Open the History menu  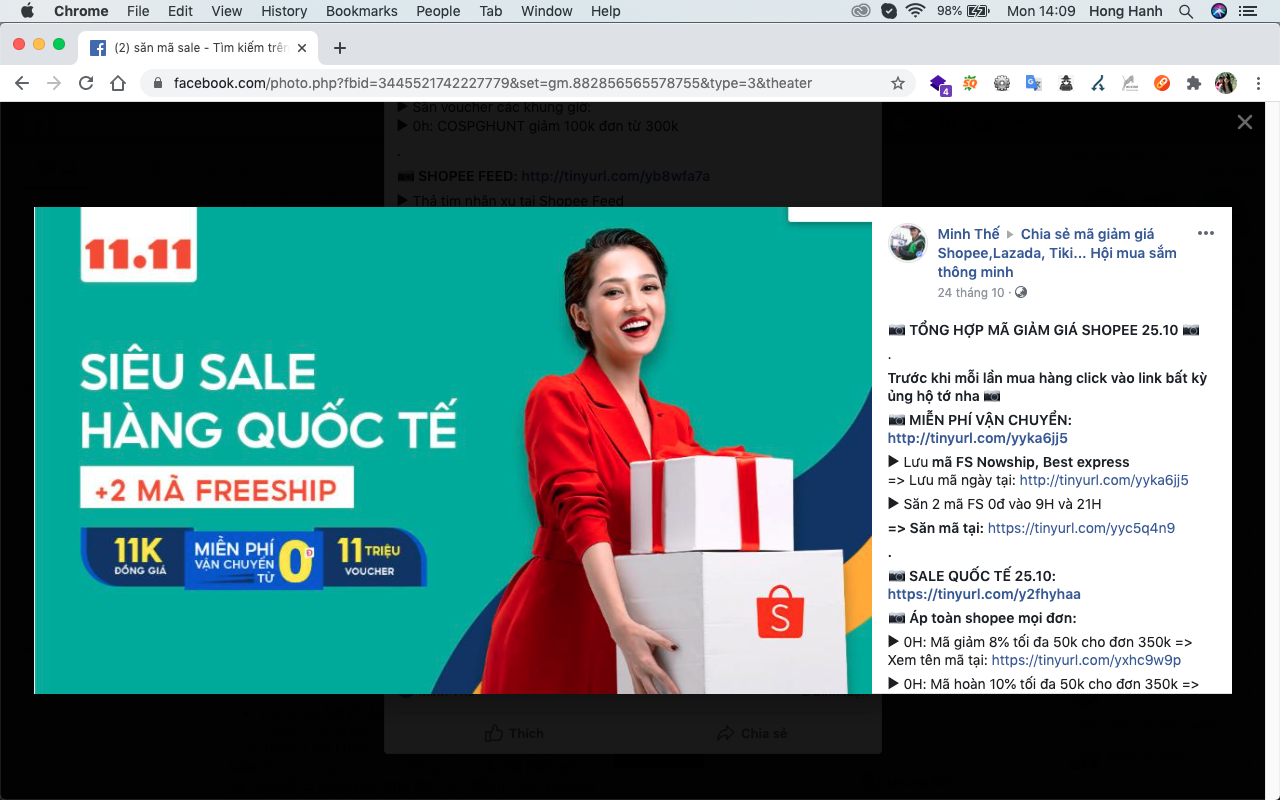tap(284, 11)
